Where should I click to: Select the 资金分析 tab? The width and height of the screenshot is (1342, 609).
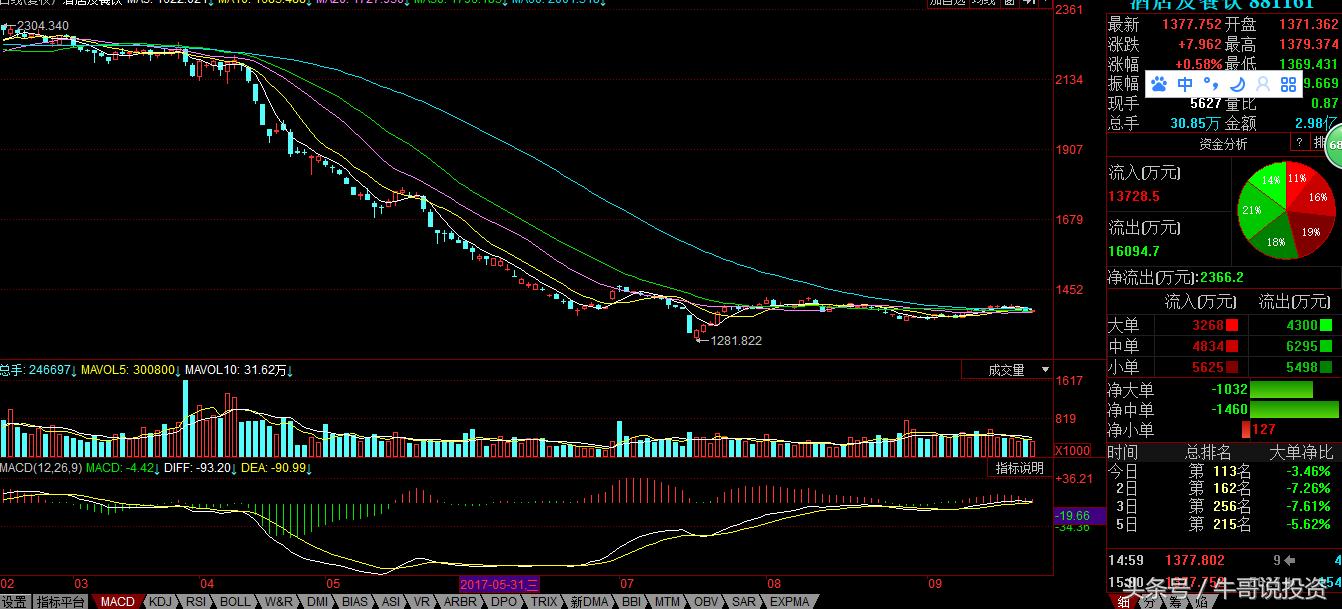1223,144
